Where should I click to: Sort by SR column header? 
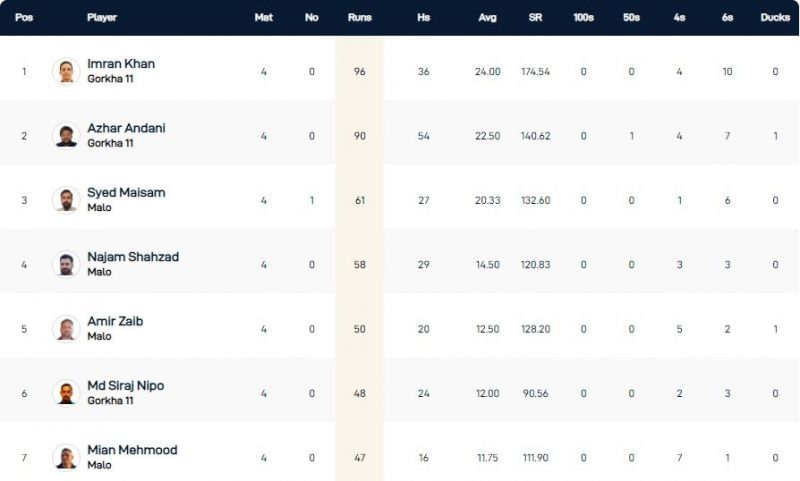[535, 18]
